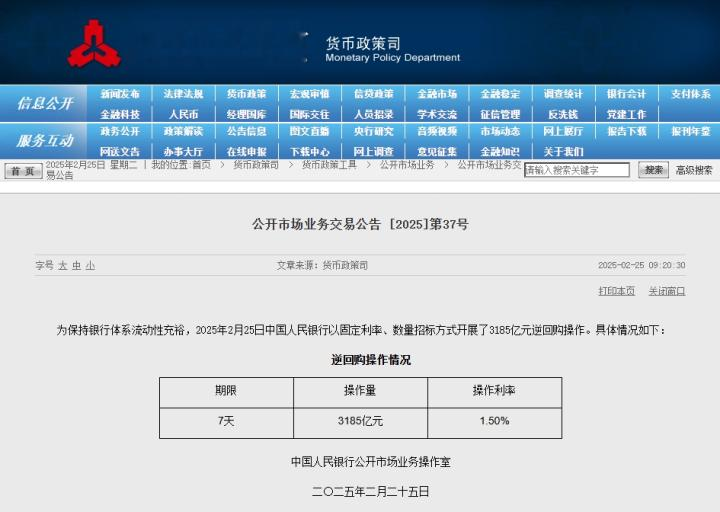The height and width of the screenshot is (512, 720).
Task: Open the 报告下载 page
Action: 627,131
